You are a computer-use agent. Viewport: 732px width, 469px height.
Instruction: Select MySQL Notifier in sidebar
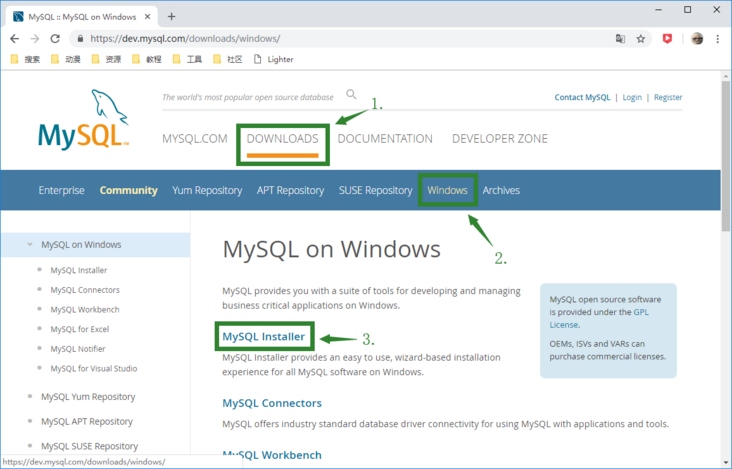click(x=78, y=349)
